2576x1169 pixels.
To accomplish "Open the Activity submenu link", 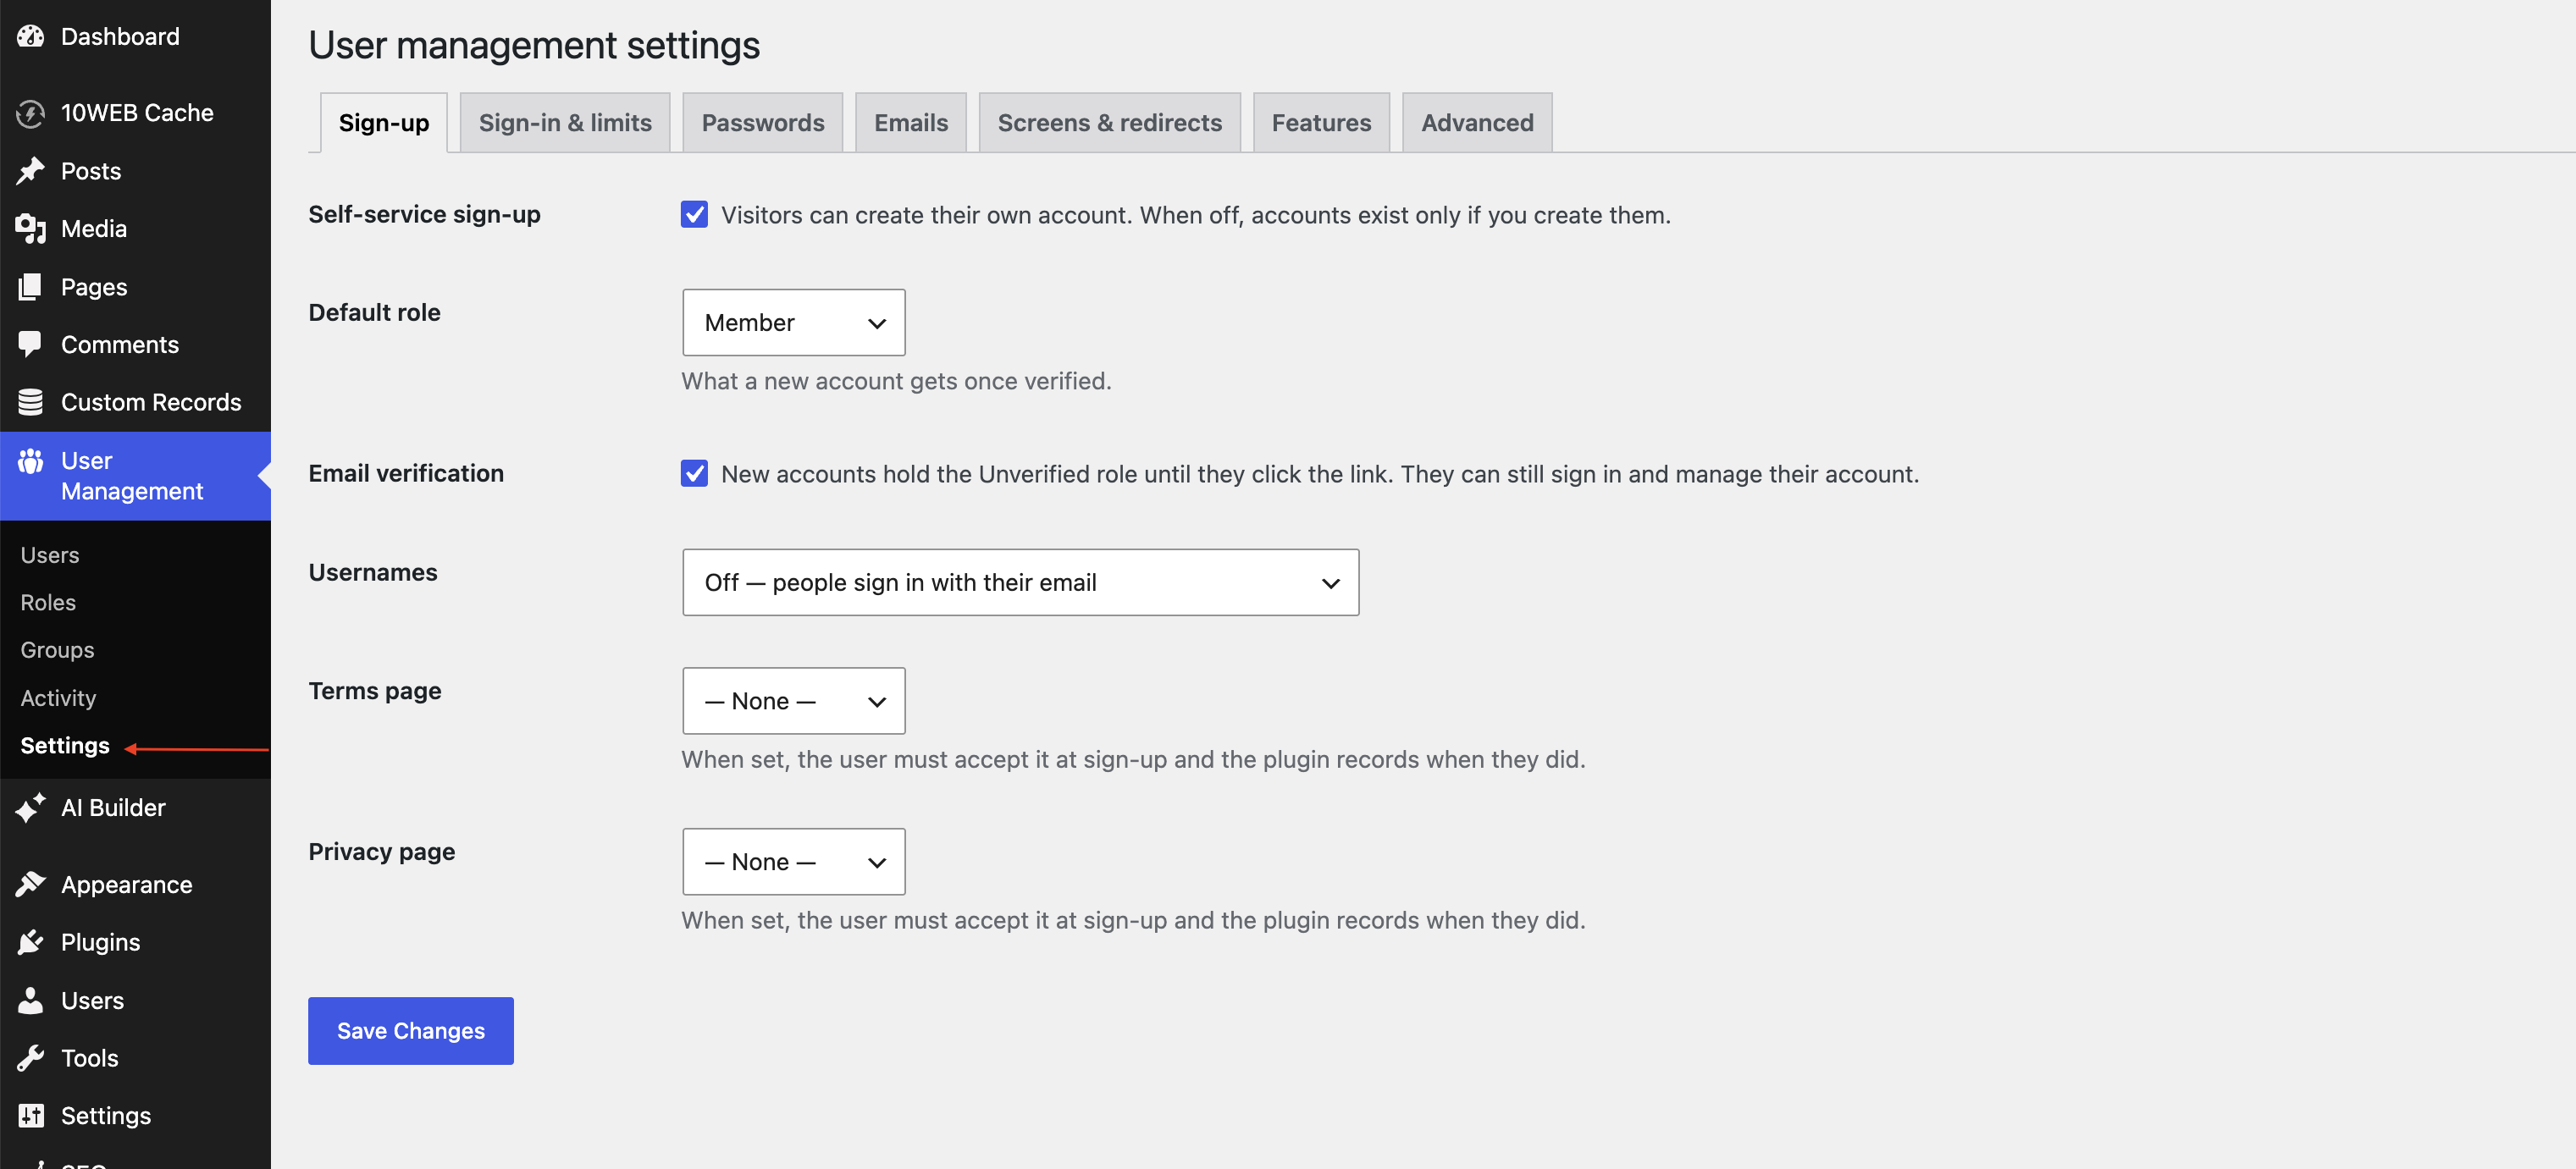I will coord(58,698).
